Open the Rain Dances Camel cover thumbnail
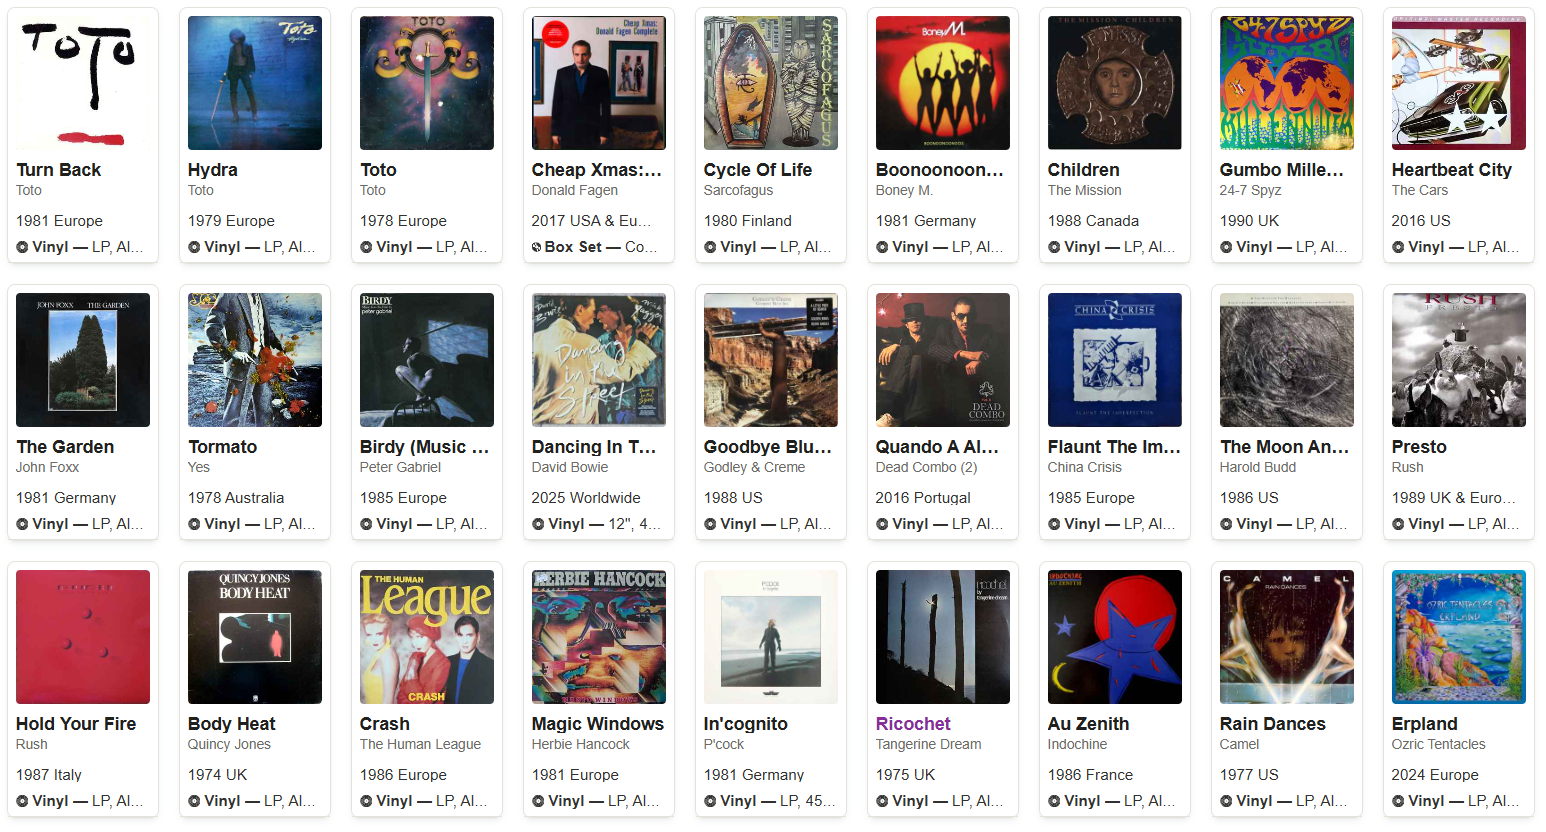The width and height of the screenshot is (1546, 832). click(1287, 637)
